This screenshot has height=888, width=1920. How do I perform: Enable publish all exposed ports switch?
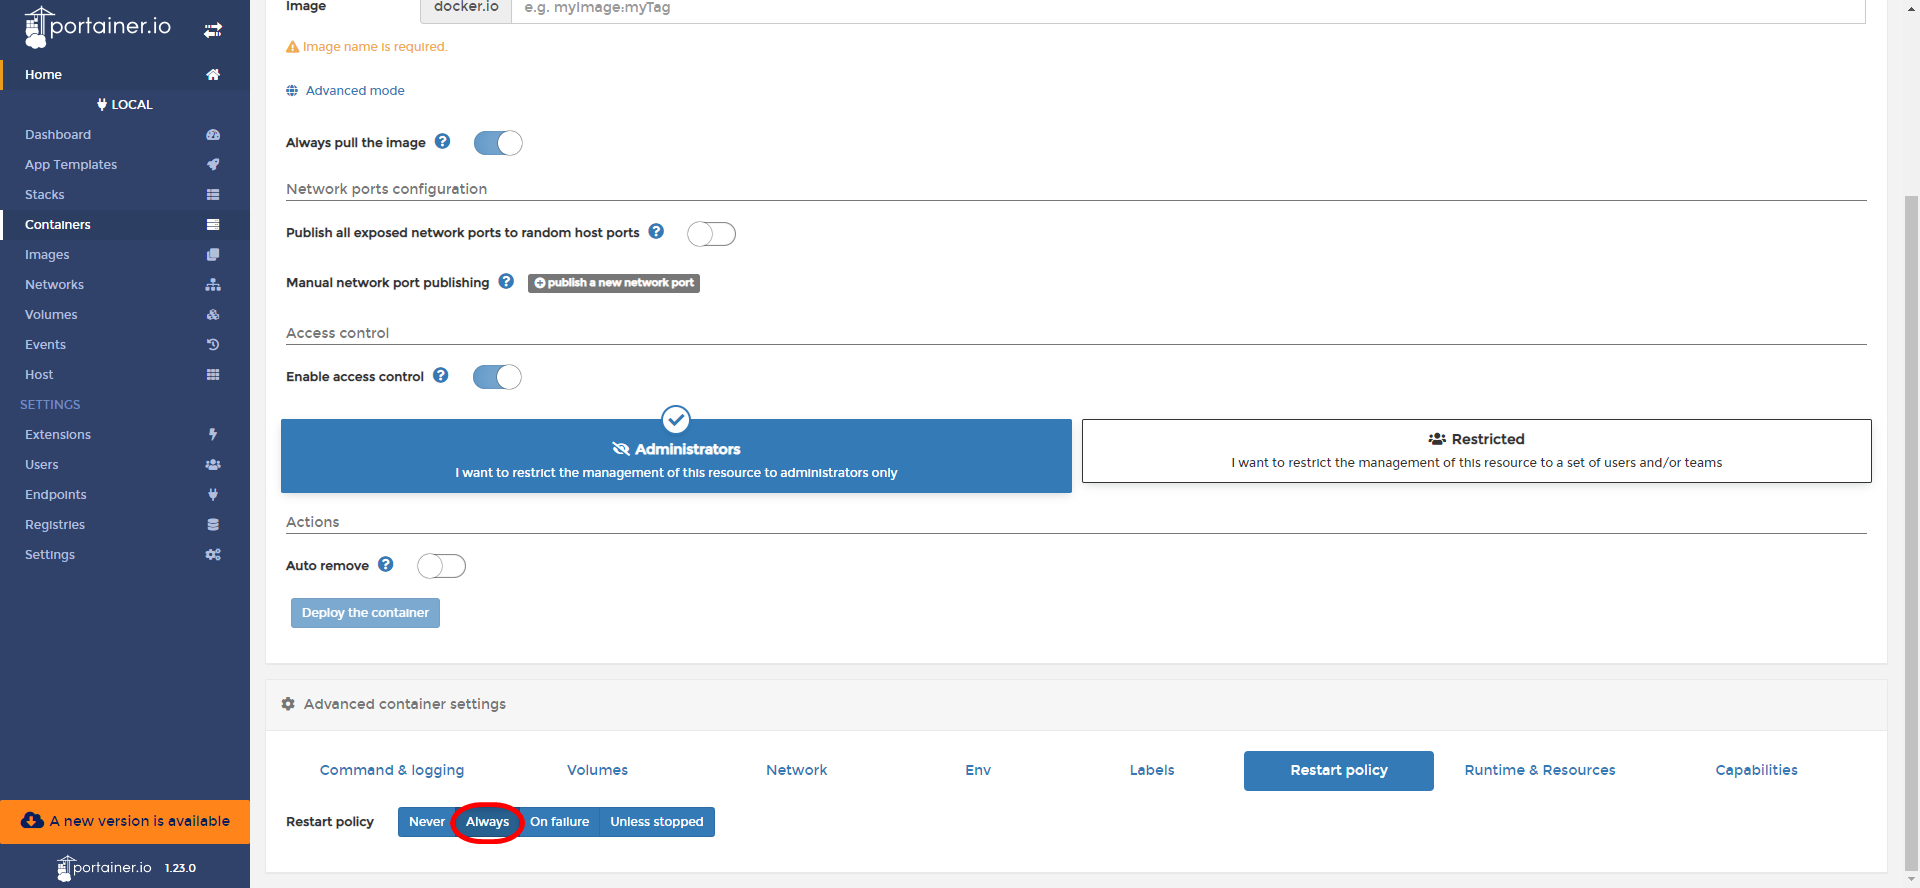(711, 233)
